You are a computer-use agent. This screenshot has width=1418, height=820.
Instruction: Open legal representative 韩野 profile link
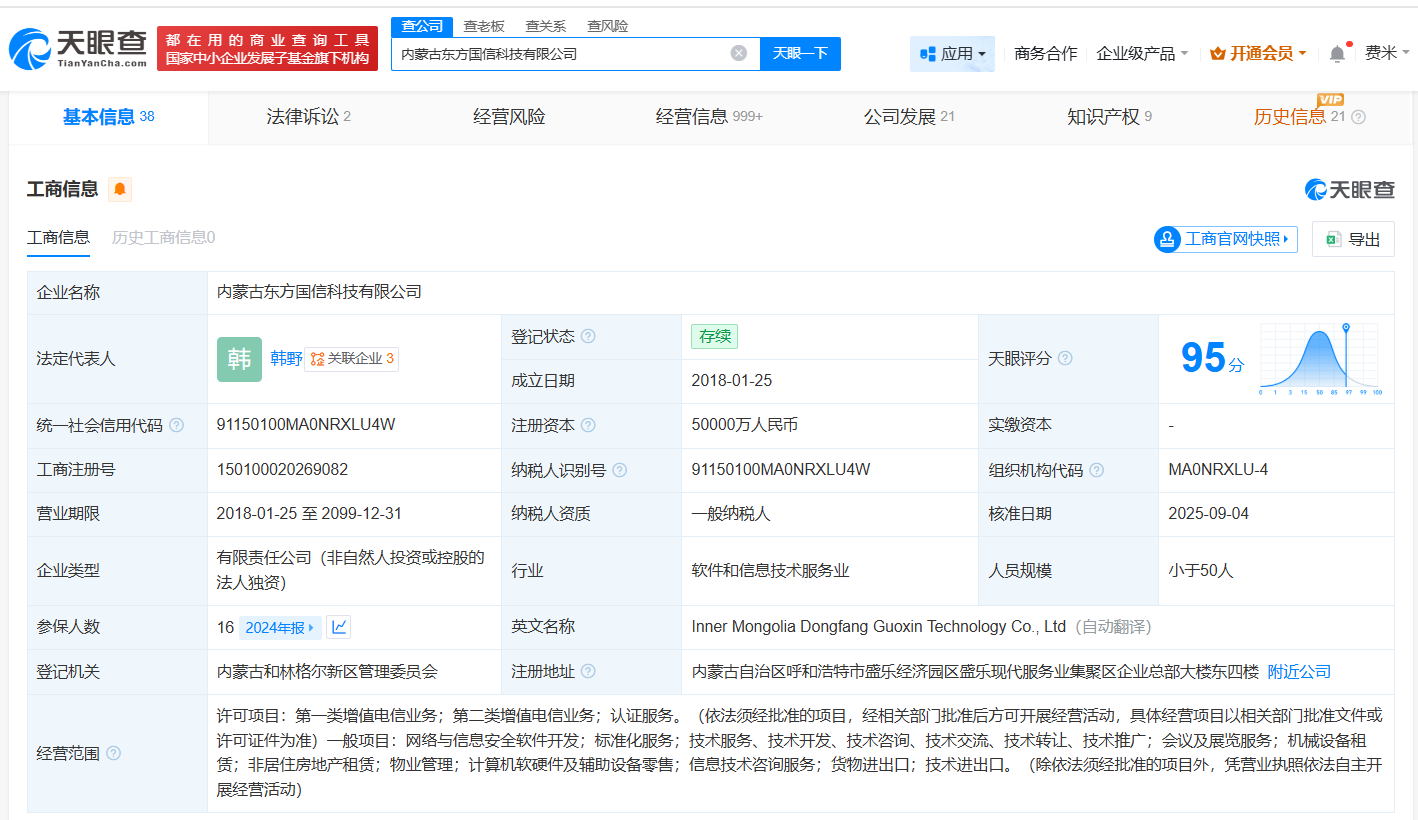tap(285, 359)
